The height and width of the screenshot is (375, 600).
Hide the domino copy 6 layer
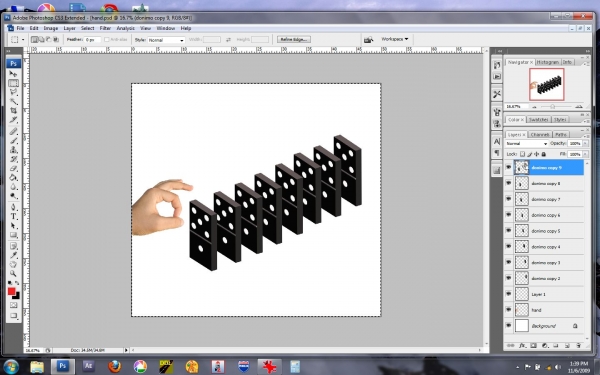[508, 215]
